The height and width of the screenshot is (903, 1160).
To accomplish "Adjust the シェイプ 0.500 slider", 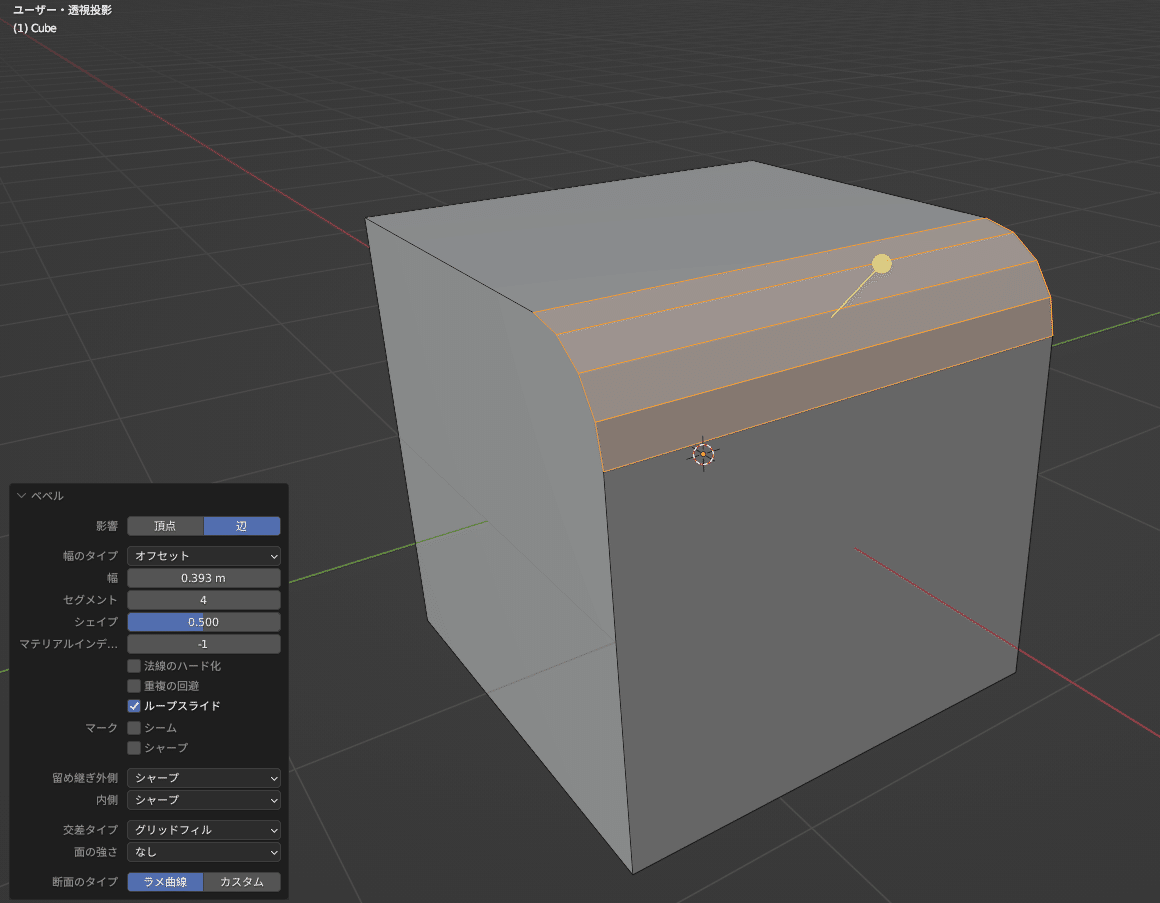I will click(x=203, y=622).
